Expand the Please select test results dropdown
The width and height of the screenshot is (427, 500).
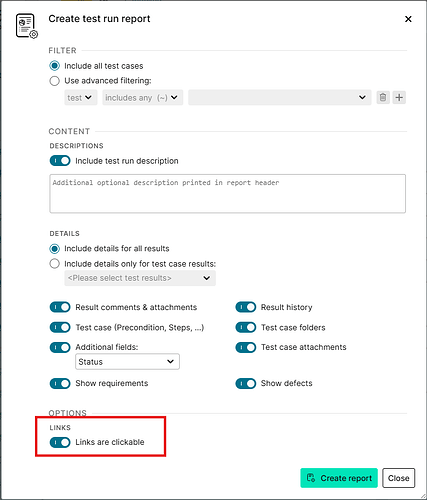point(140,278)
